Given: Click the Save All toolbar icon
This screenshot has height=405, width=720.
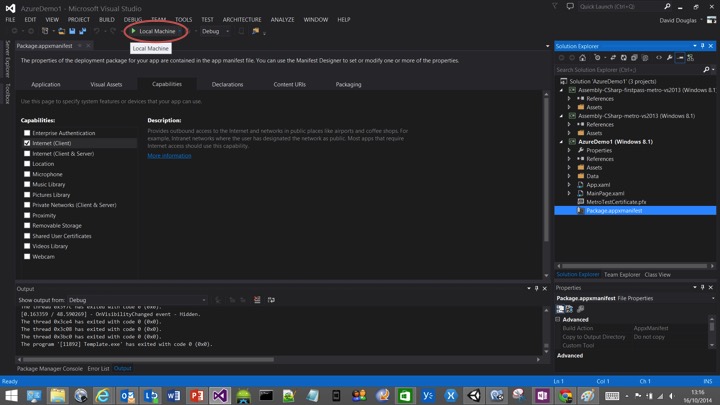Looking at the screenshot, I should click(x=83, y=31).
